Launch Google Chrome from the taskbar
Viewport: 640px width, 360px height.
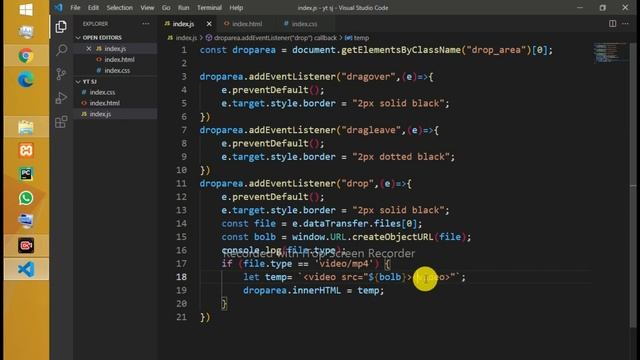pyautogui.click(x=26, y=56)
